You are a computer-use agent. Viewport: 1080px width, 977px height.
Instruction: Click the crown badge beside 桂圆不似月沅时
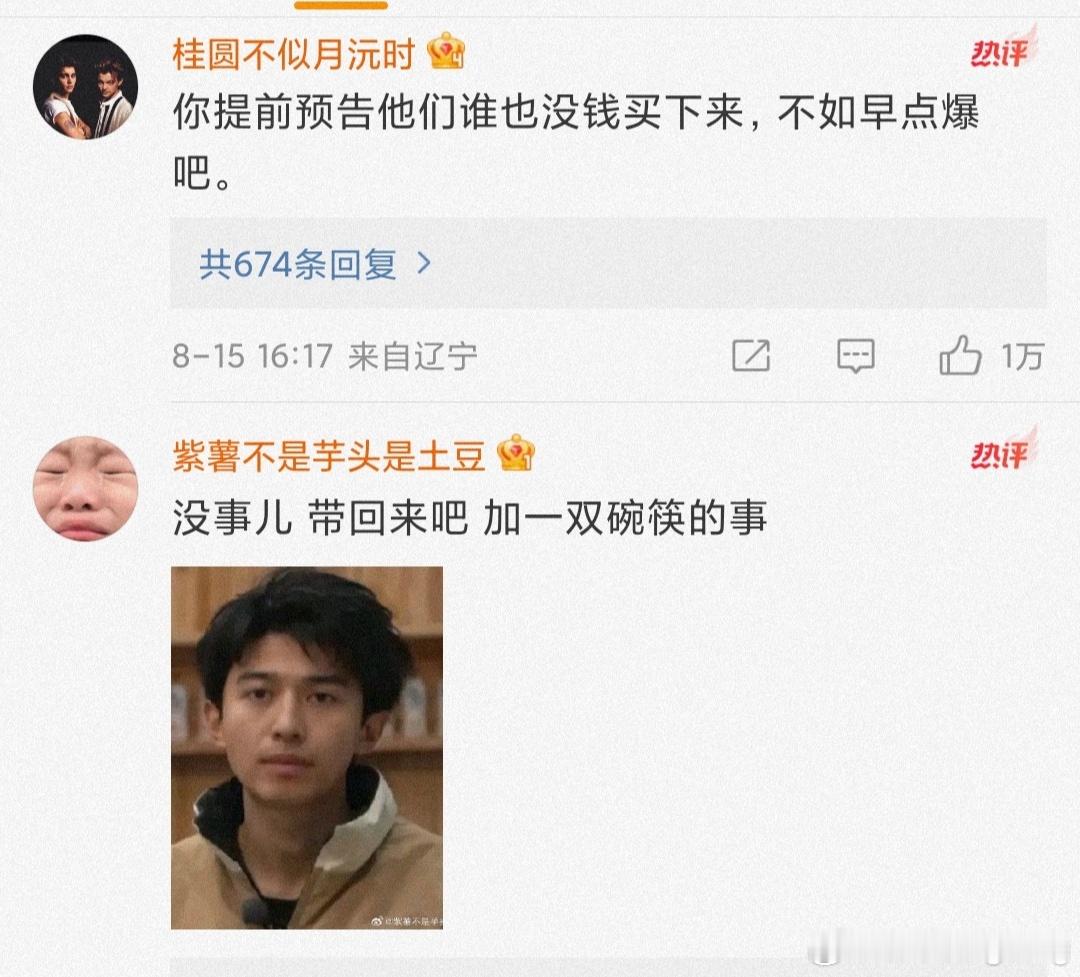point(446,52)
